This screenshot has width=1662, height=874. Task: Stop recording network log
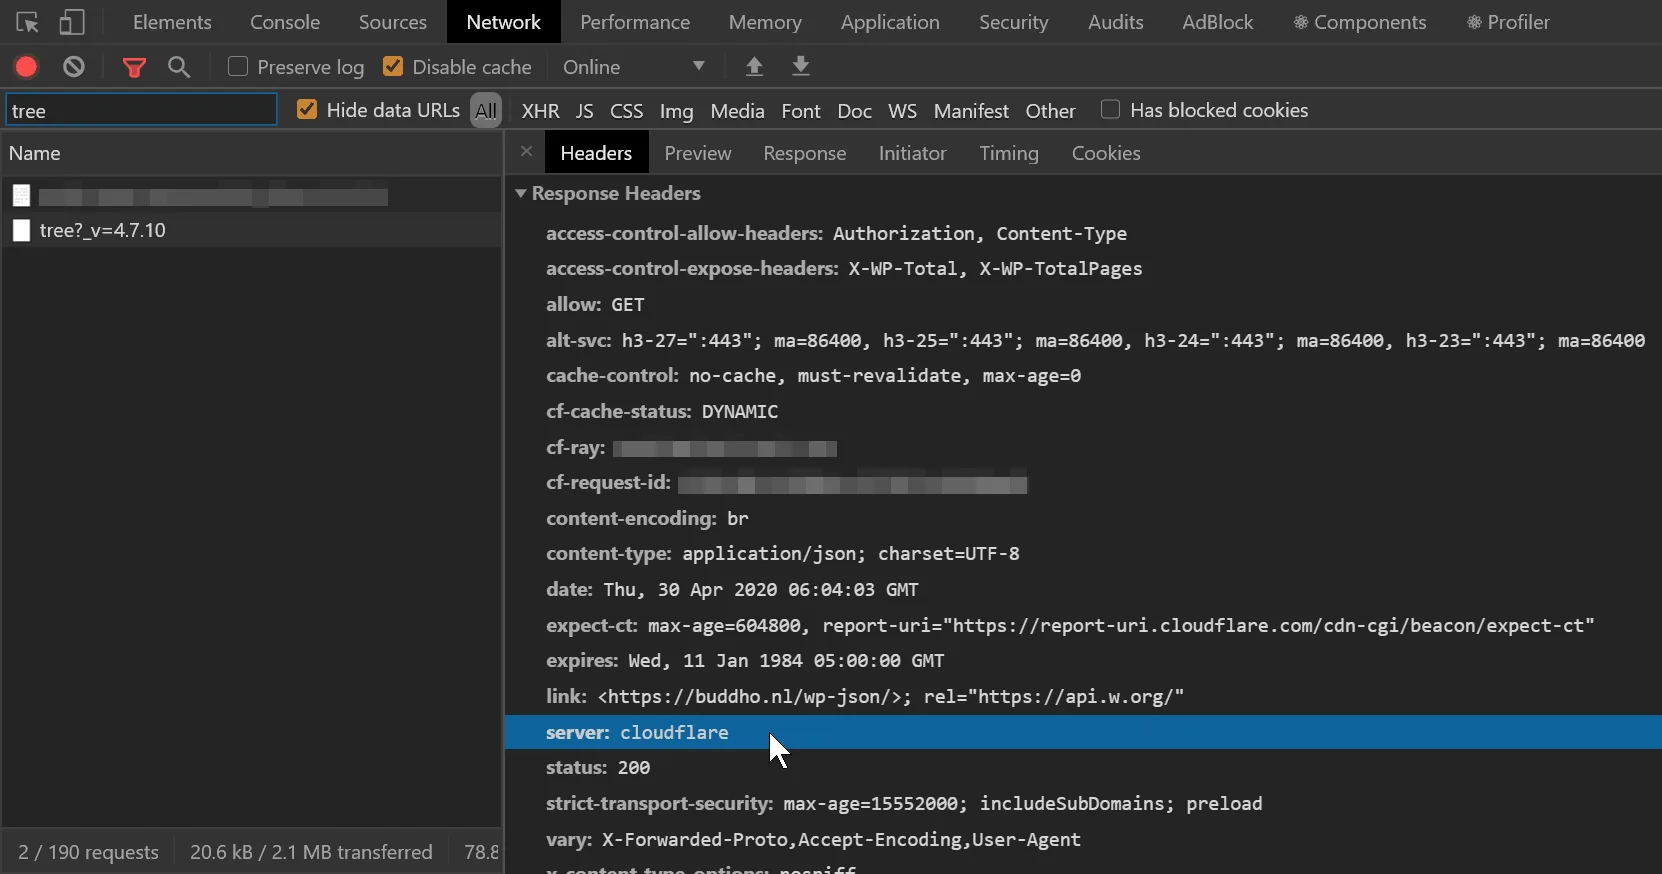click(26, 67)
